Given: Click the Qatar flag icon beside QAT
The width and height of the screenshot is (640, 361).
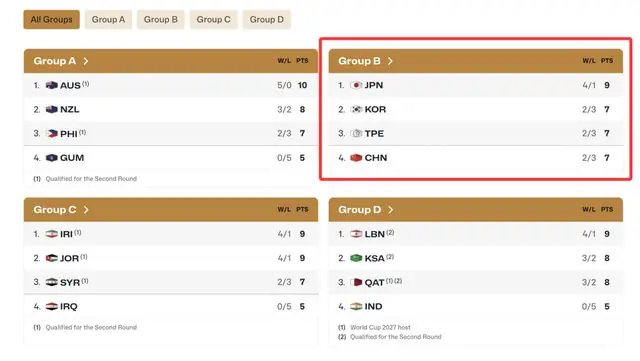Looking at the screenshot, I should click(356, 282).
